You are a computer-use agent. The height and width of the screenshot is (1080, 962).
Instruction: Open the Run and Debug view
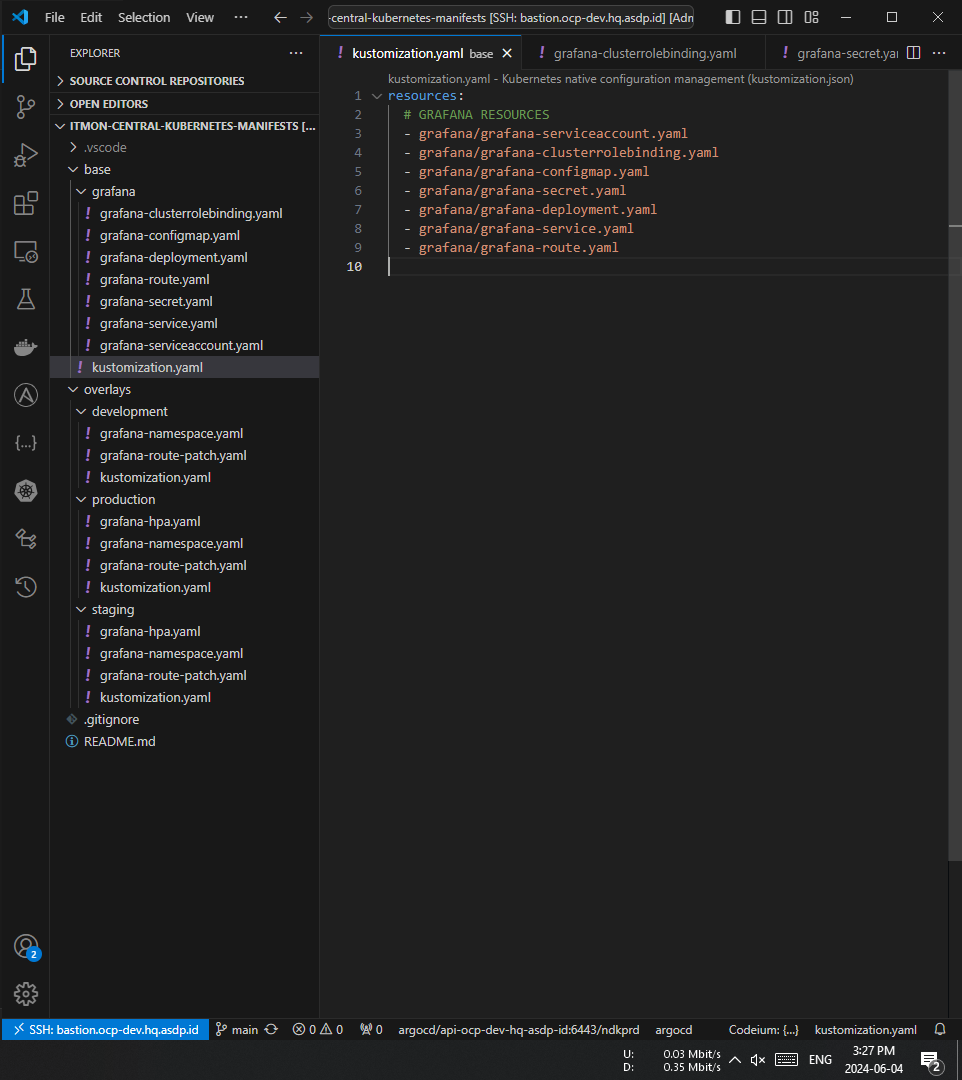[x=25, y=155]
